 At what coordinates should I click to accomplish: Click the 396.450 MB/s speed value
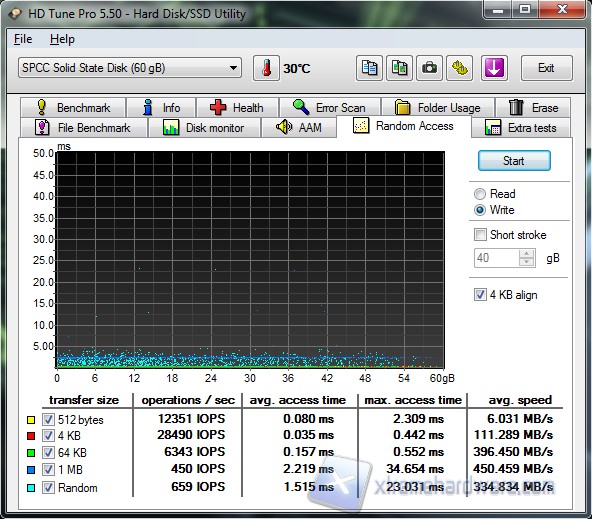pyautogui.click(x=513, y=452)
